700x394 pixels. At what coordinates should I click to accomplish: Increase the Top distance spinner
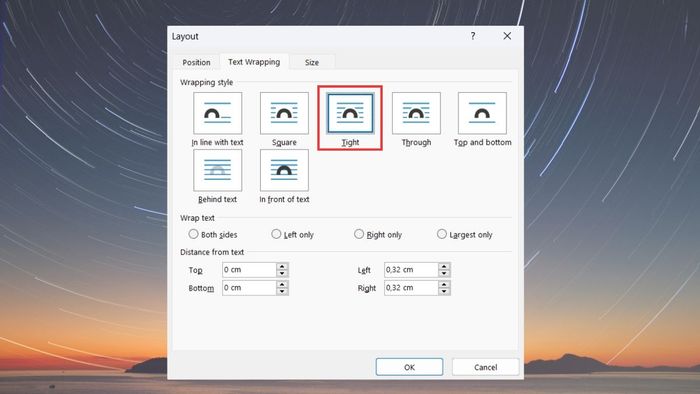[x=282, y=266]
